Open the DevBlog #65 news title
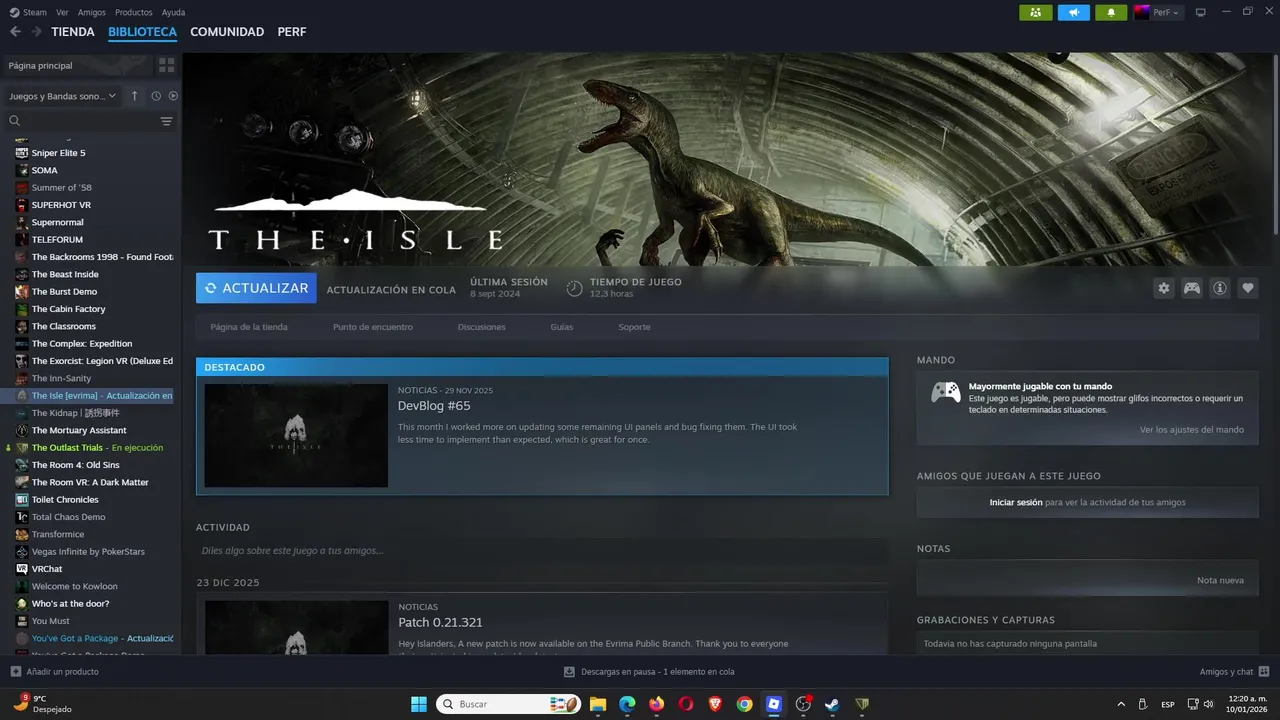Viewport: 1280px width, 720px height. coord(434,406)
